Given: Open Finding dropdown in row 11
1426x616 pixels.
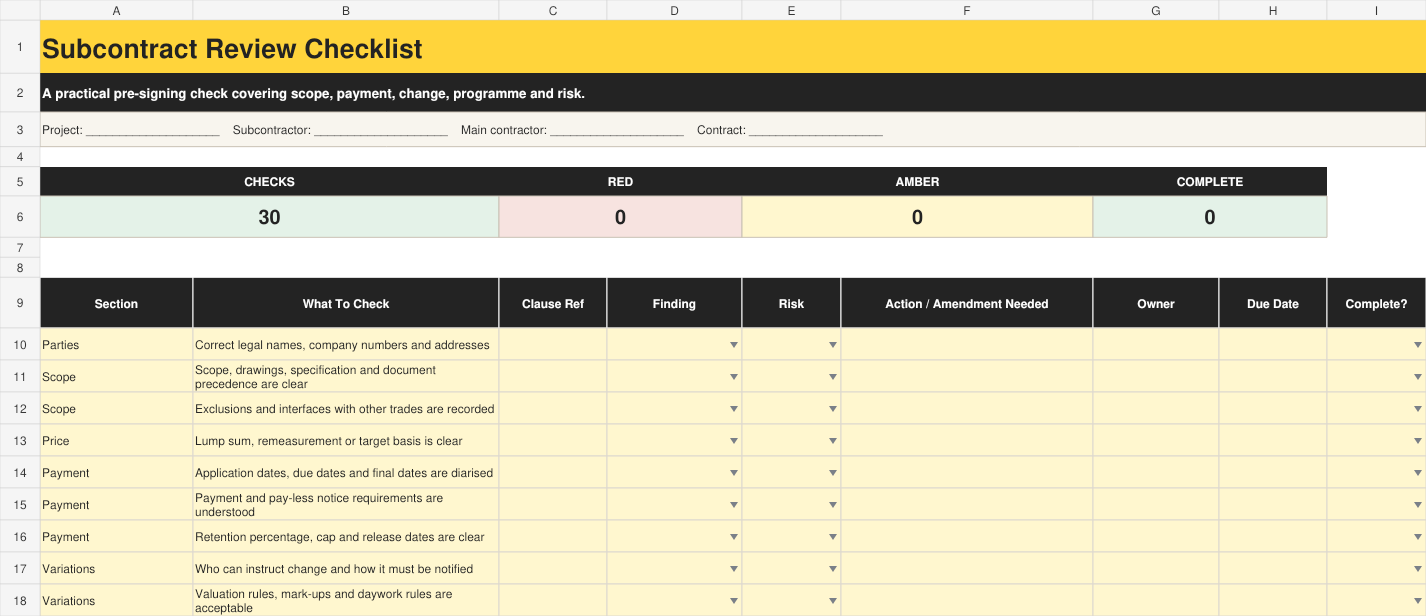Looking at the screenshot, I should [x=734, y=377].
